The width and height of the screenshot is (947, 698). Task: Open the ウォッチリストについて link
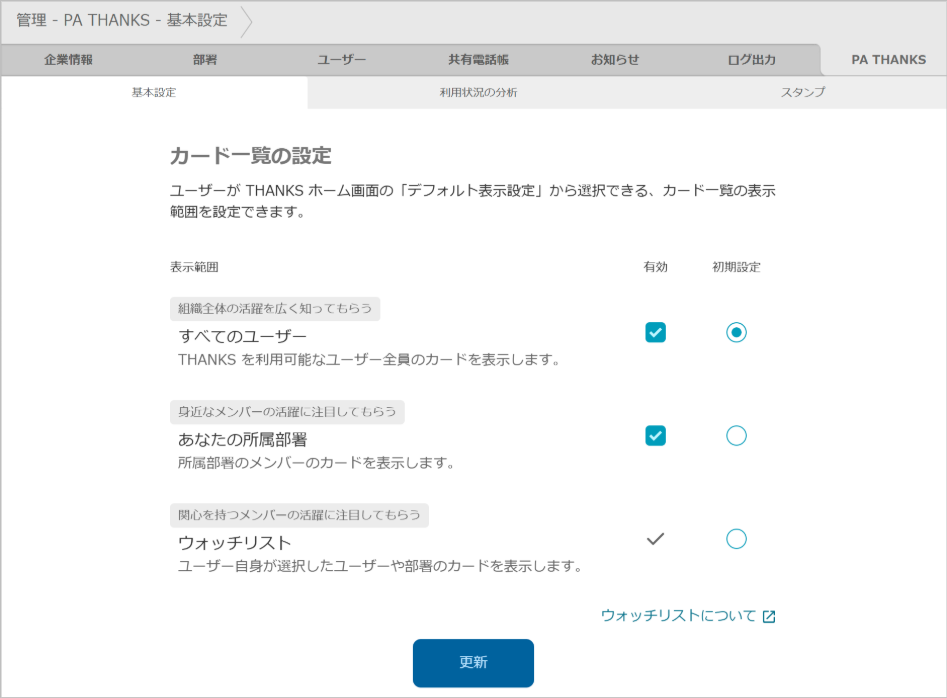pyautogui.click(x=688, y=615)
